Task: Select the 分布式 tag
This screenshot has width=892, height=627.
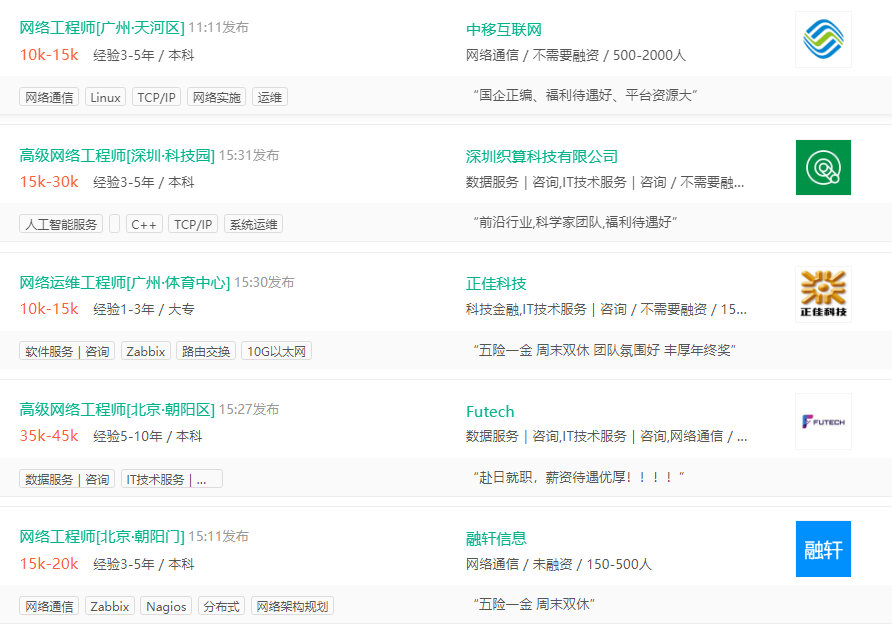Action: point(221,606)
